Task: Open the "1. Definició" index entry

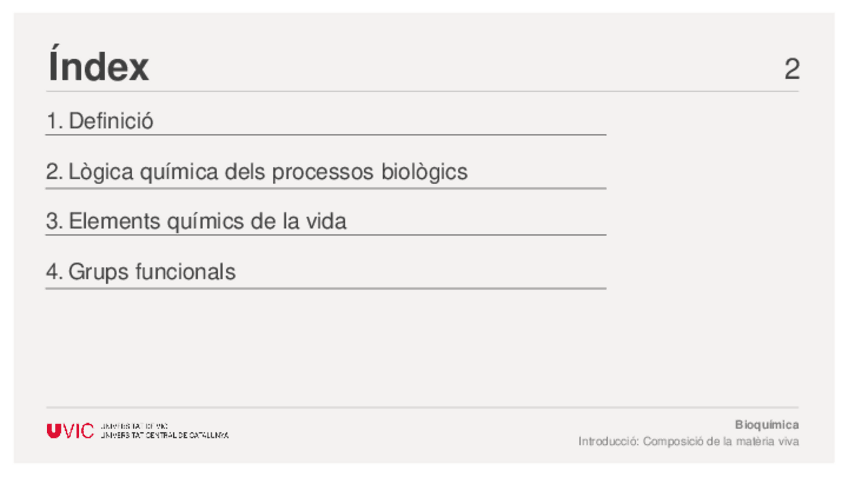Action: [x=99, y=122]
